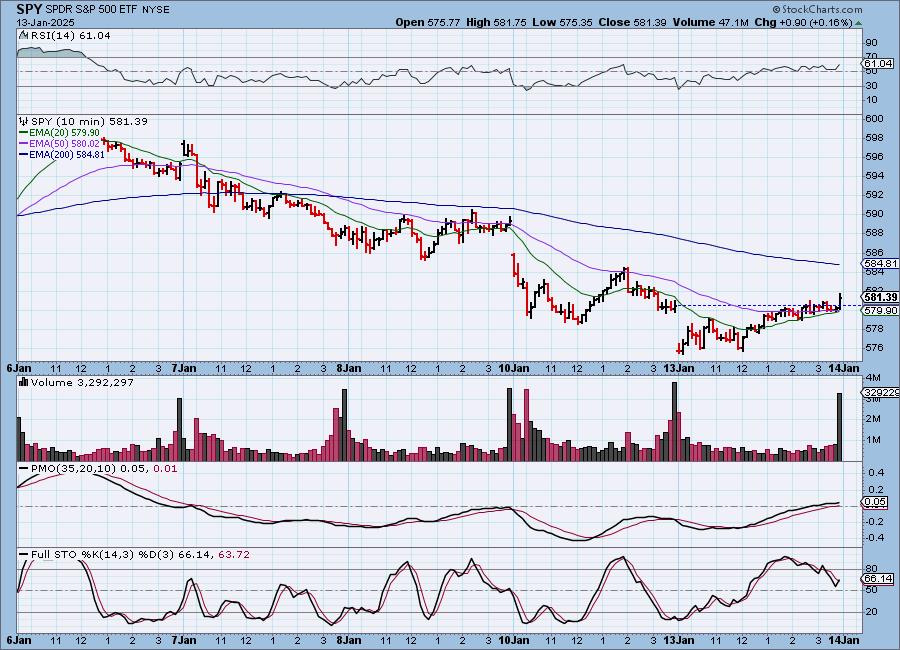Click 10Jan on the price panel date axis
Viewport: 900px width, 650px height.
513,368
